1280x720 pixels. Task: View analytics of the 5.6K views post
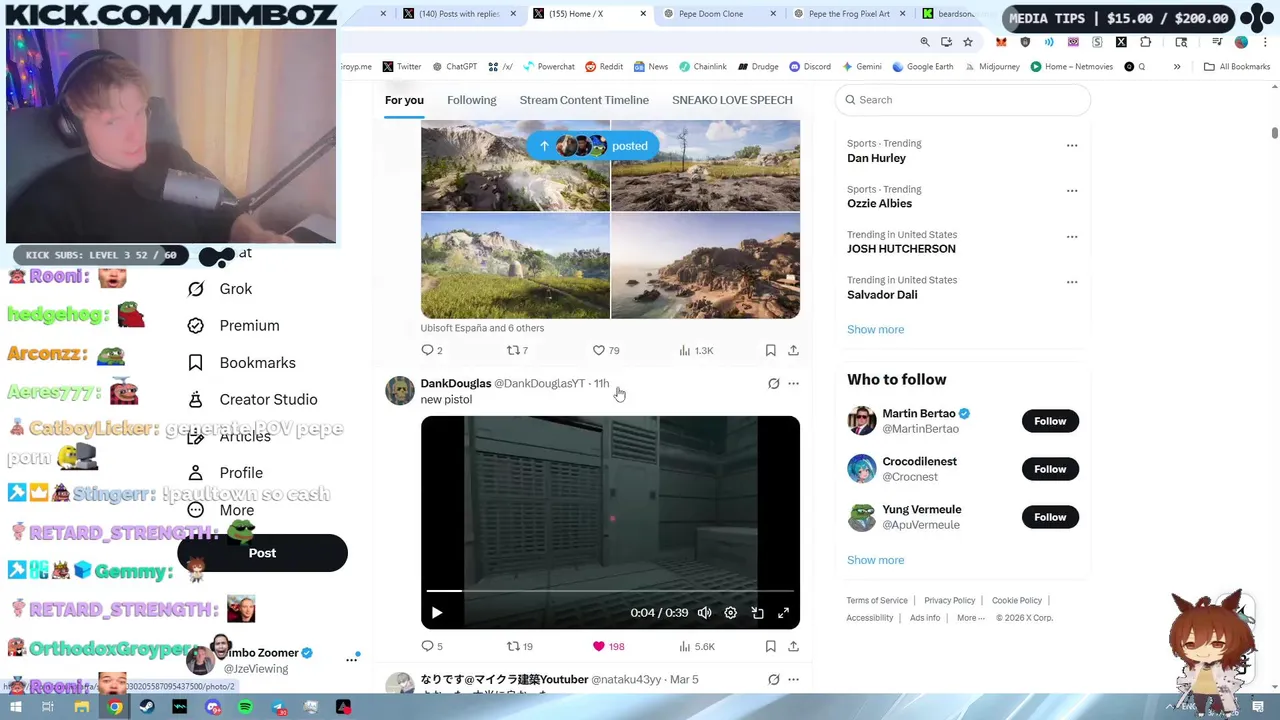(696, 647)
